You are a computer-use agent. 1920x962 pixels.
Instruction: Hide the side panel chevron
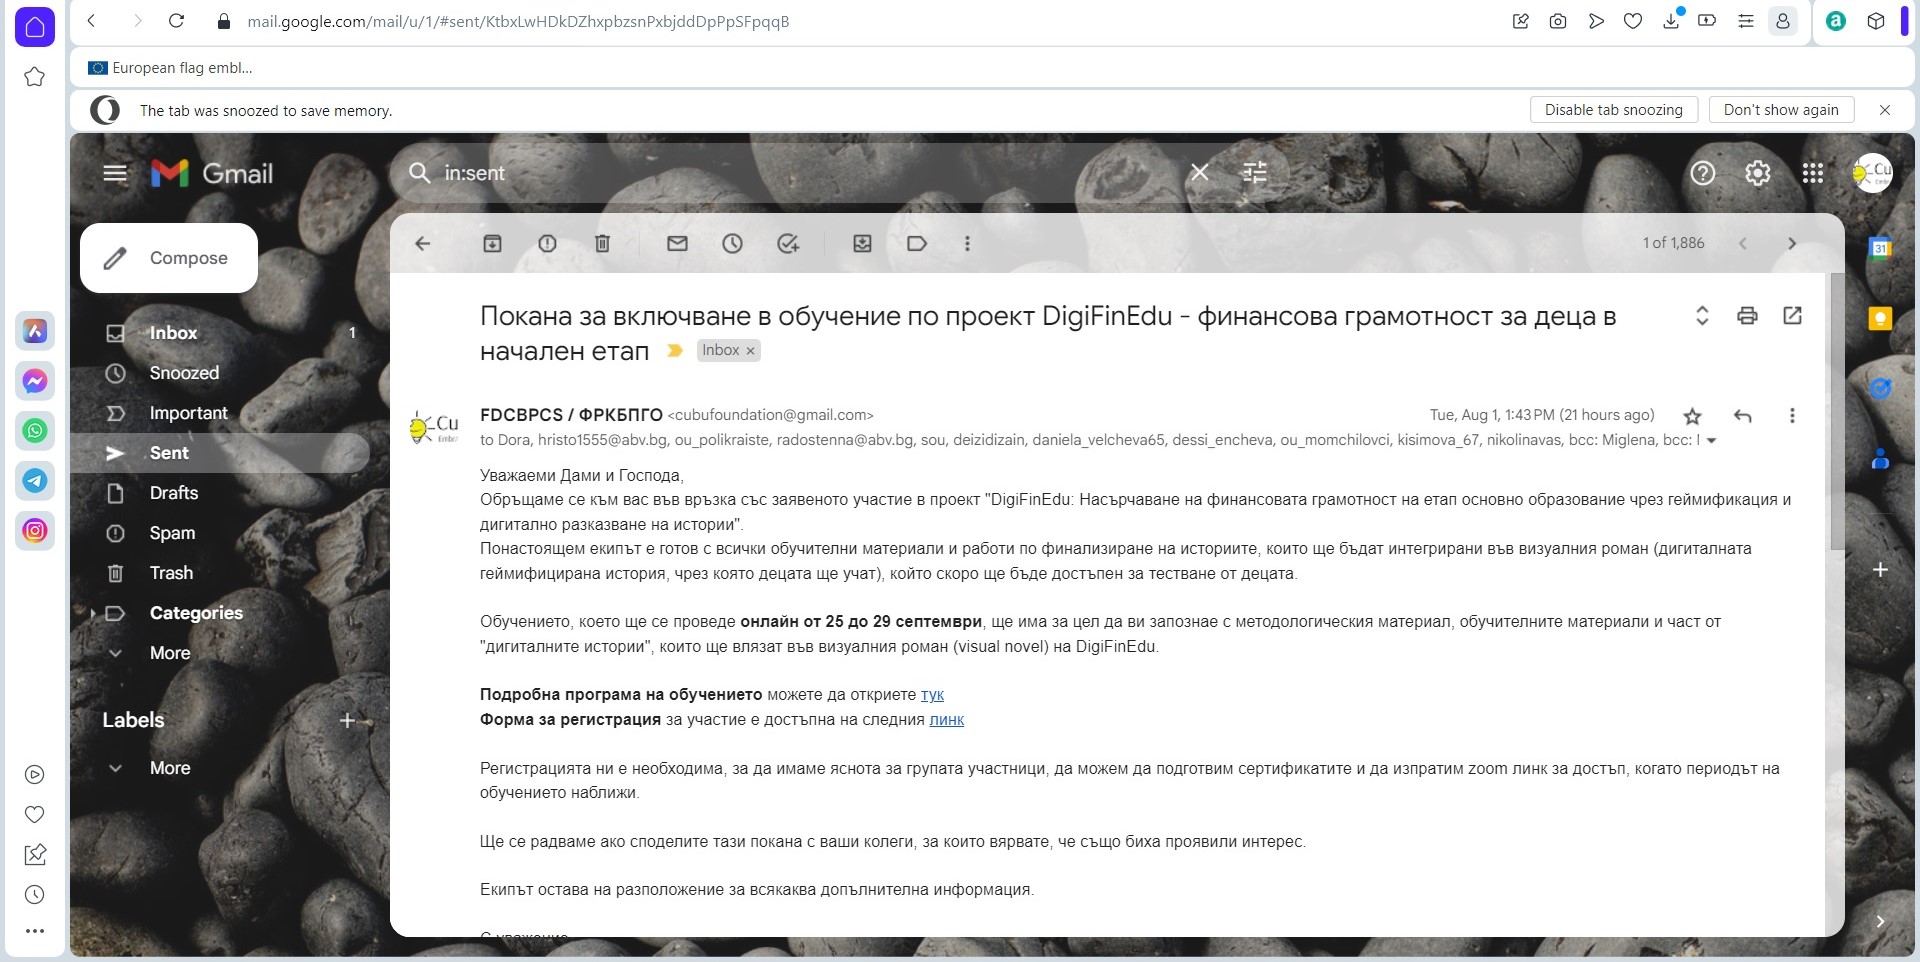point(1880,921)
